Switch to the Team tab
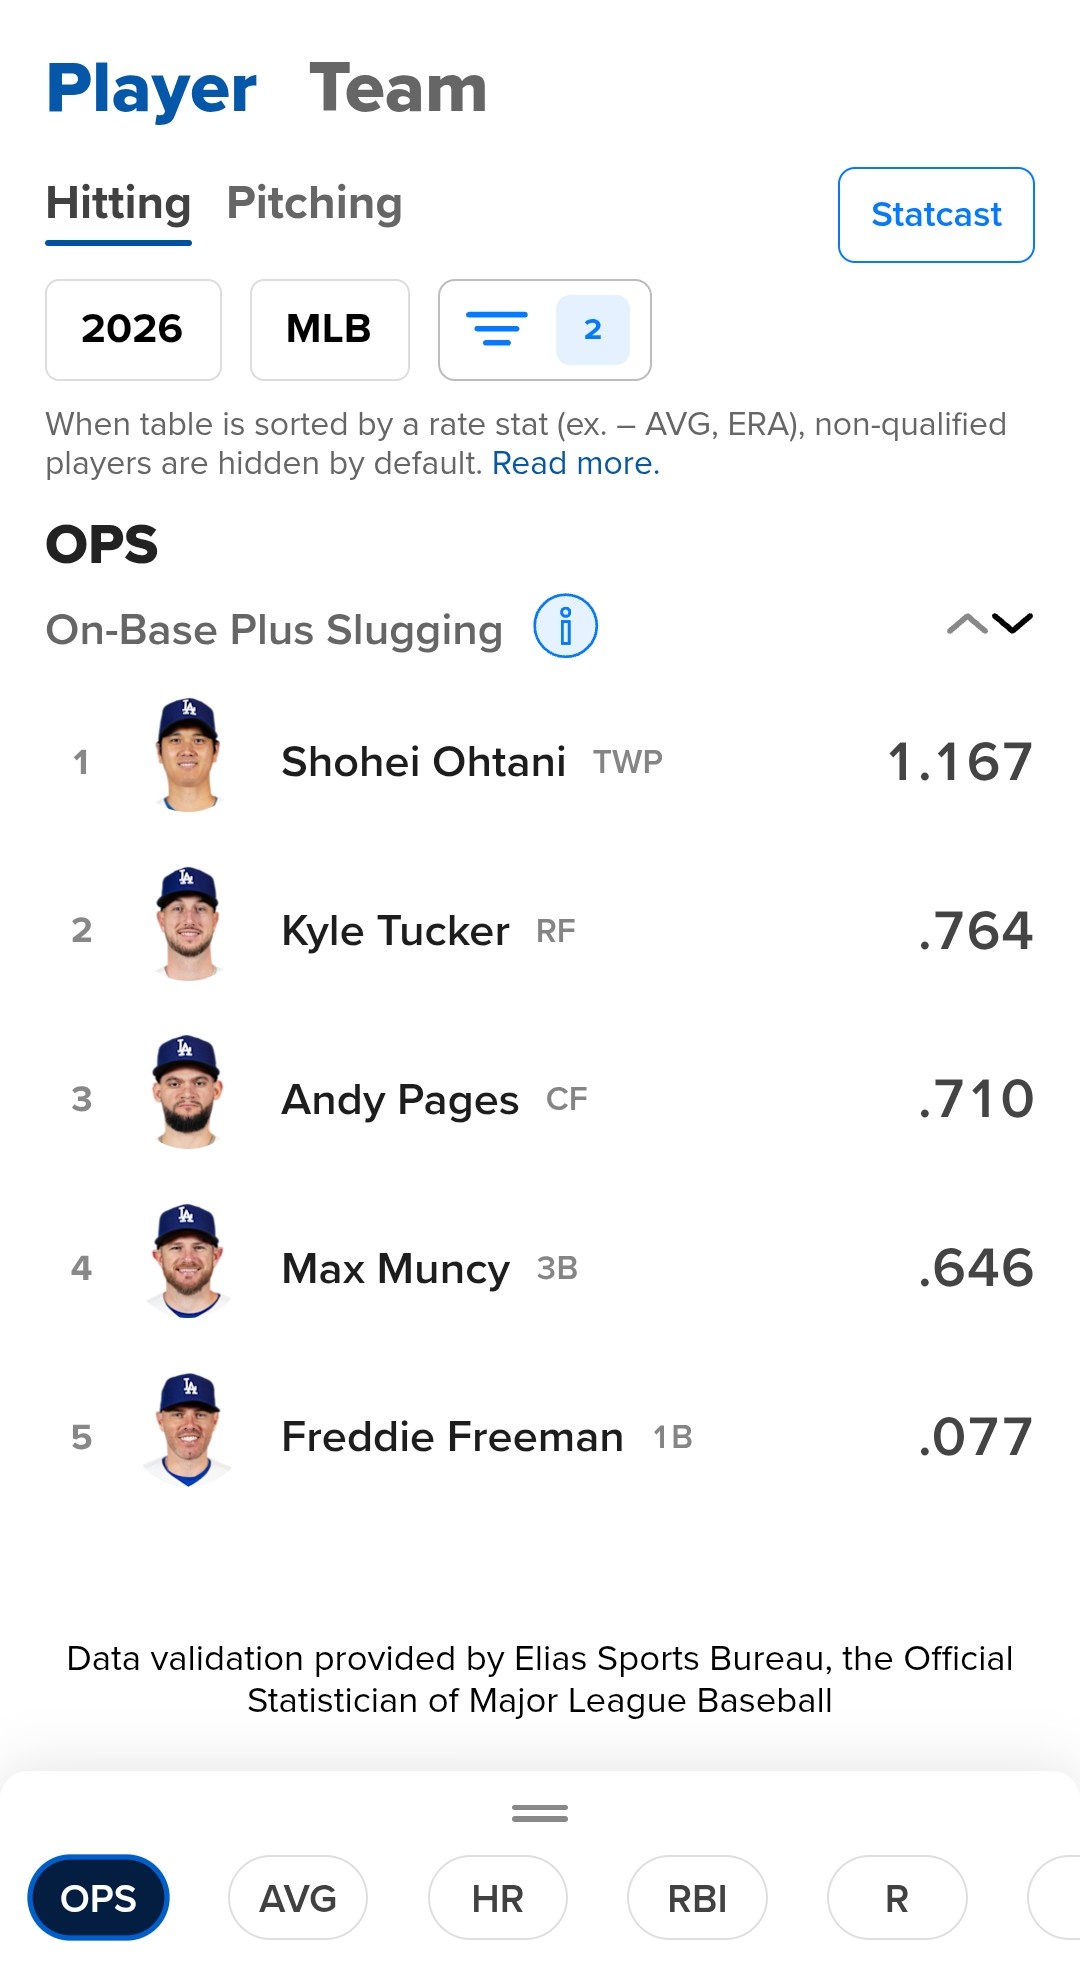Image resolution: width=1080 pixels, height=1962 pixels. click(398, 89)
